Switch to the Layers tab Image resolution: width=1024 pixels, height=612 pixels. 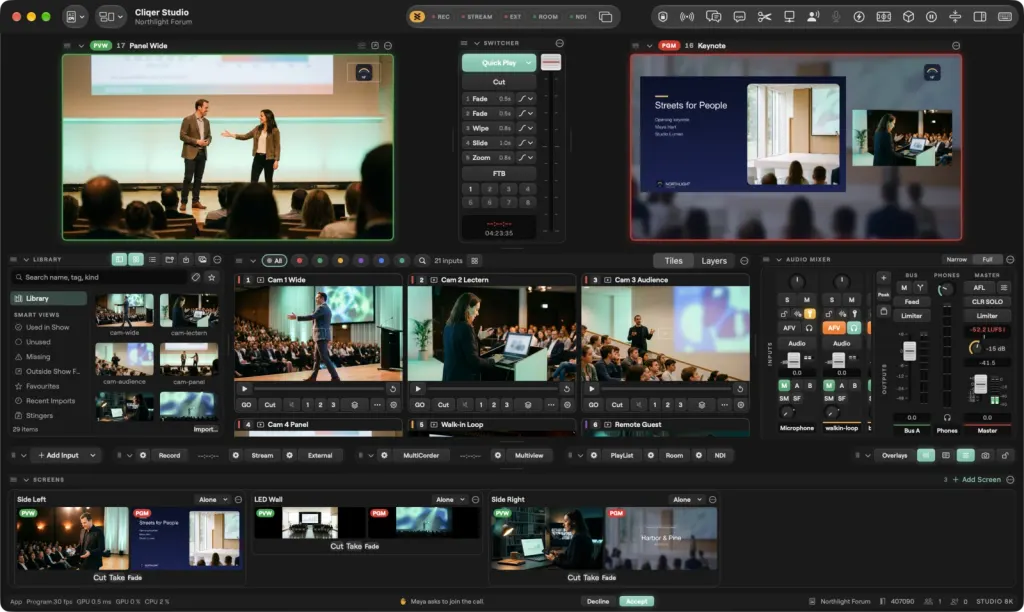click(714, 261)
